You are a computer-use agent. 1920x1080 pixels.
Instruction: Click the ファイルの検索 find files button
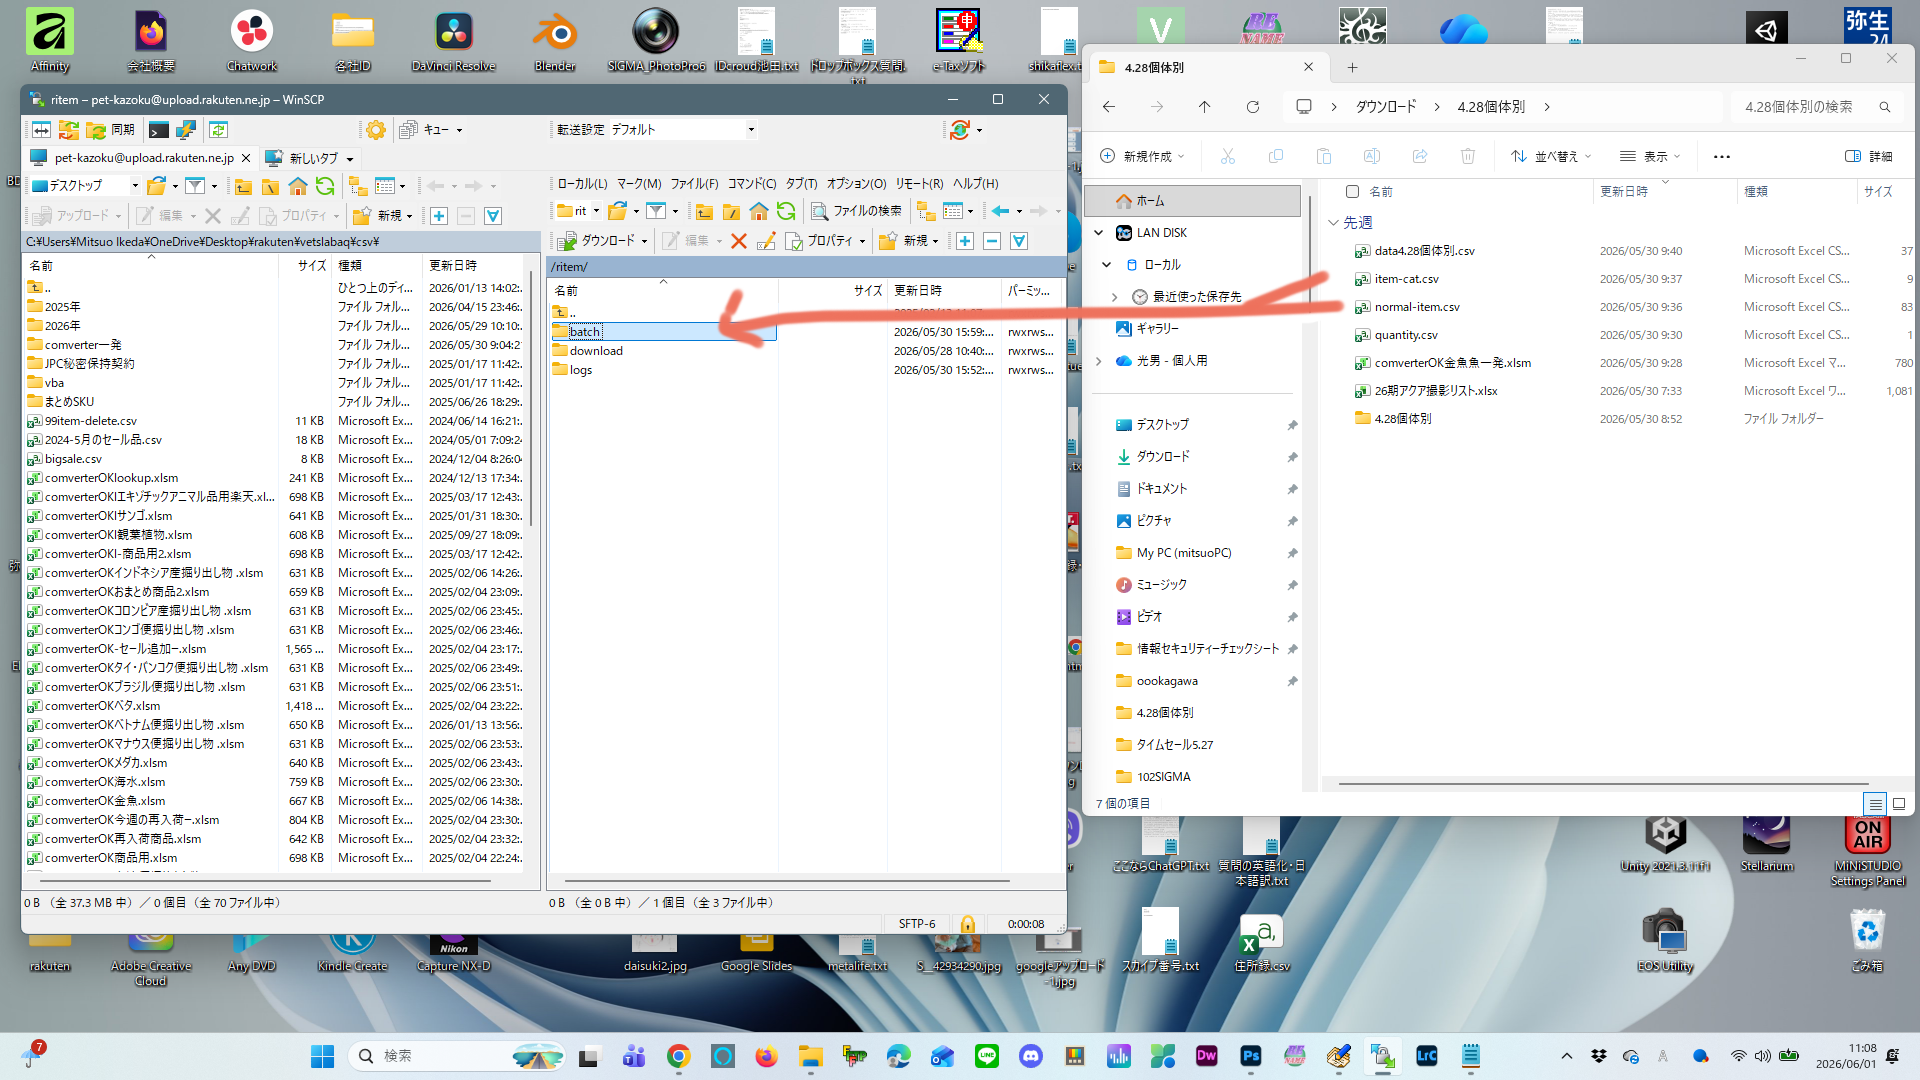point(857,211)
